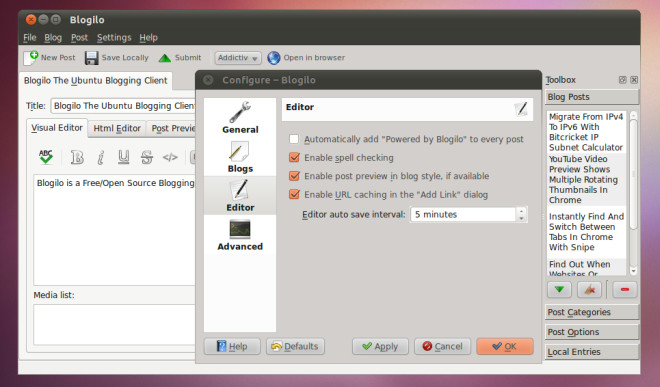The image size is (660, 387).
Task: Apply underline formatting in visual editor
Action: (x=123, y=157)
